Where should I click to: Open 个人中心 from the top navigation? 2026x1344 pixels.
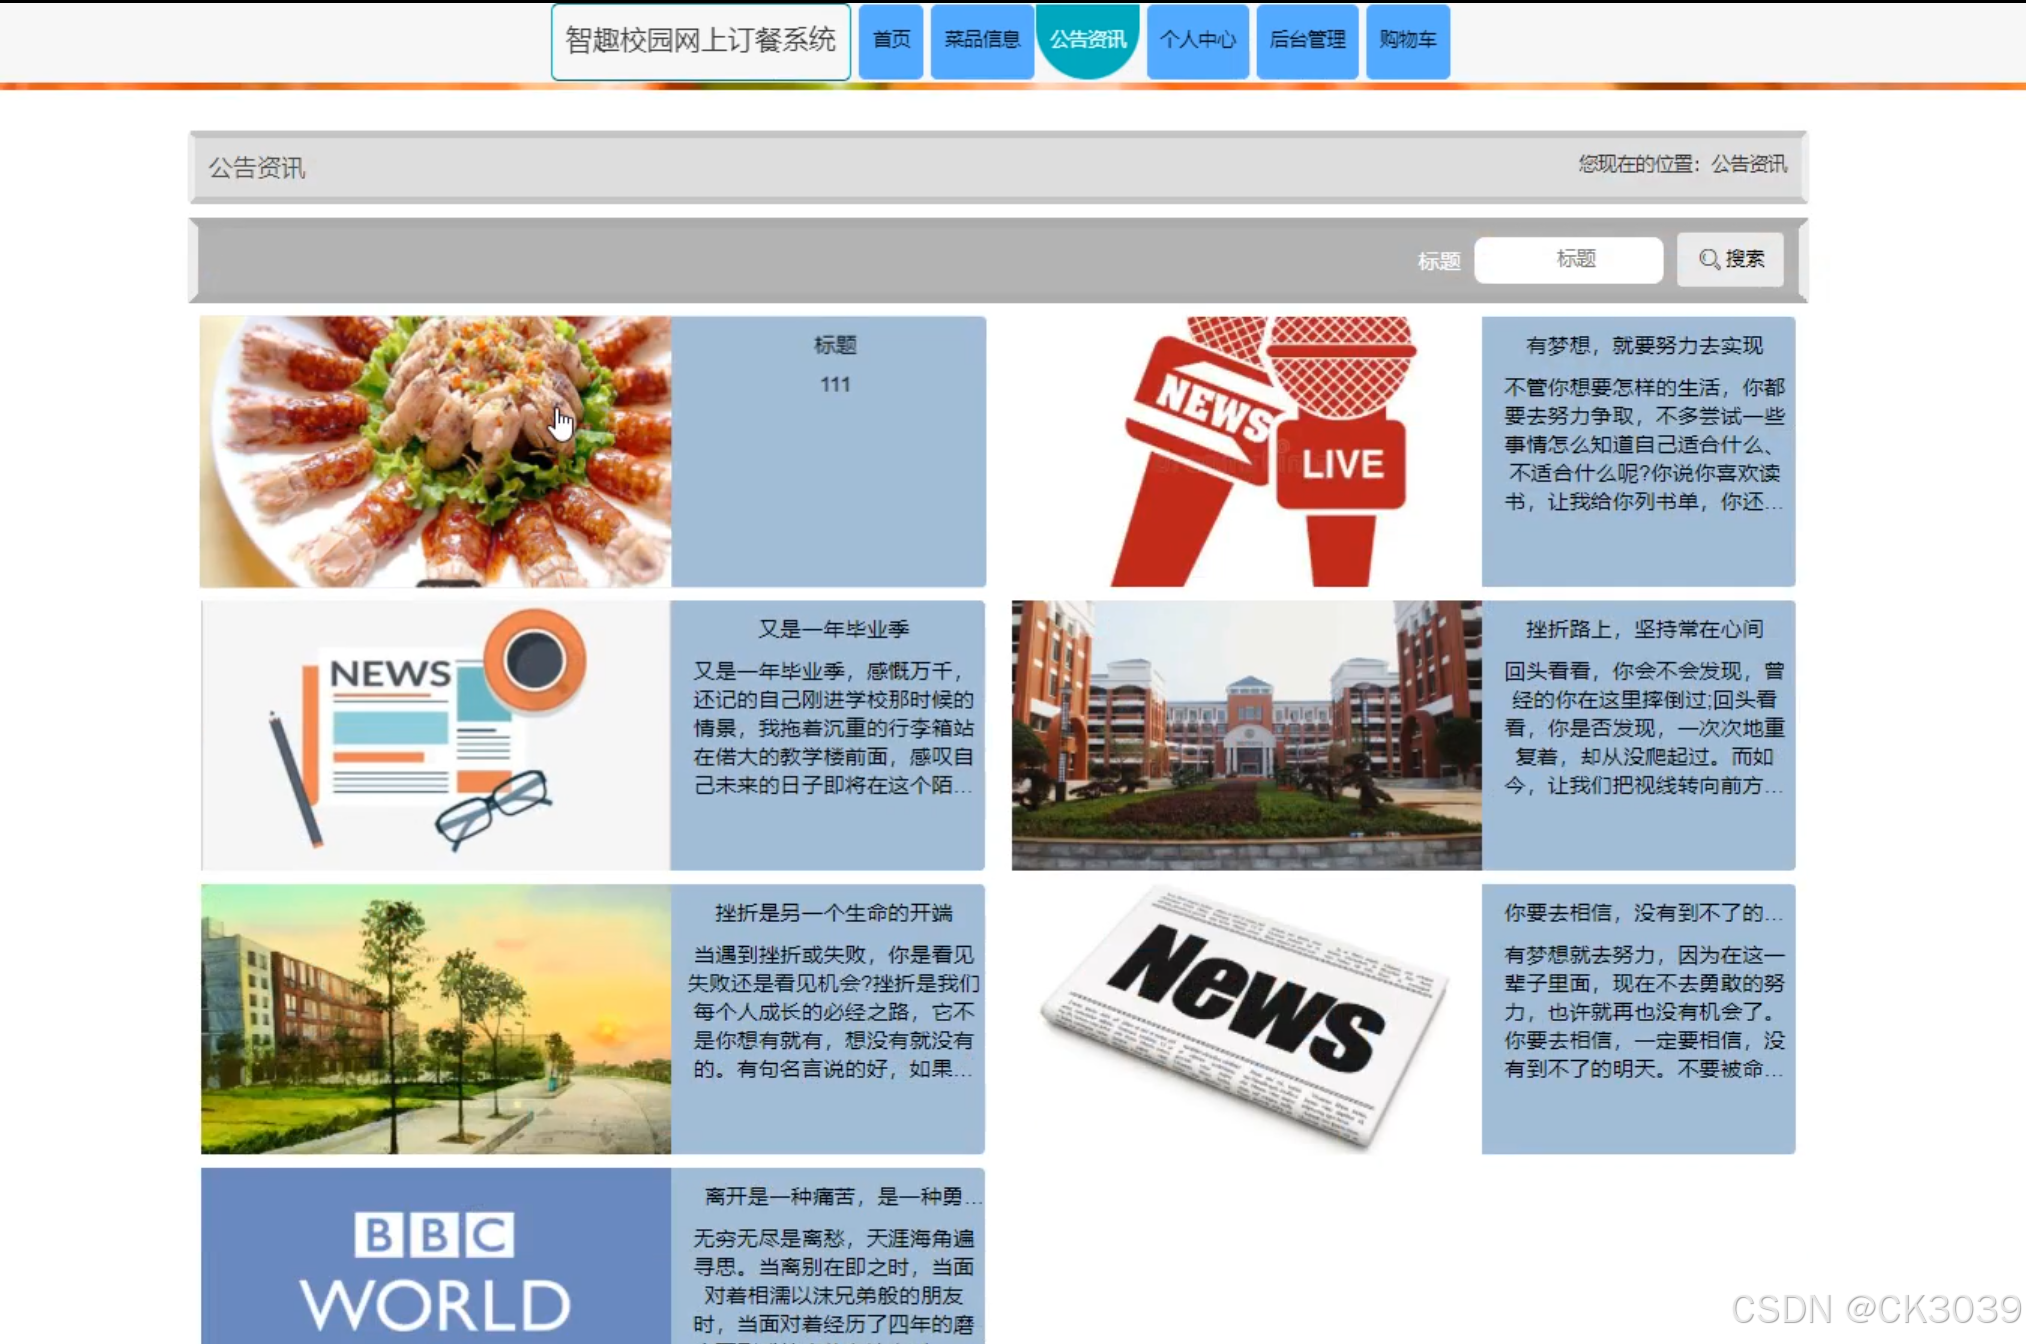(1197, 40)
